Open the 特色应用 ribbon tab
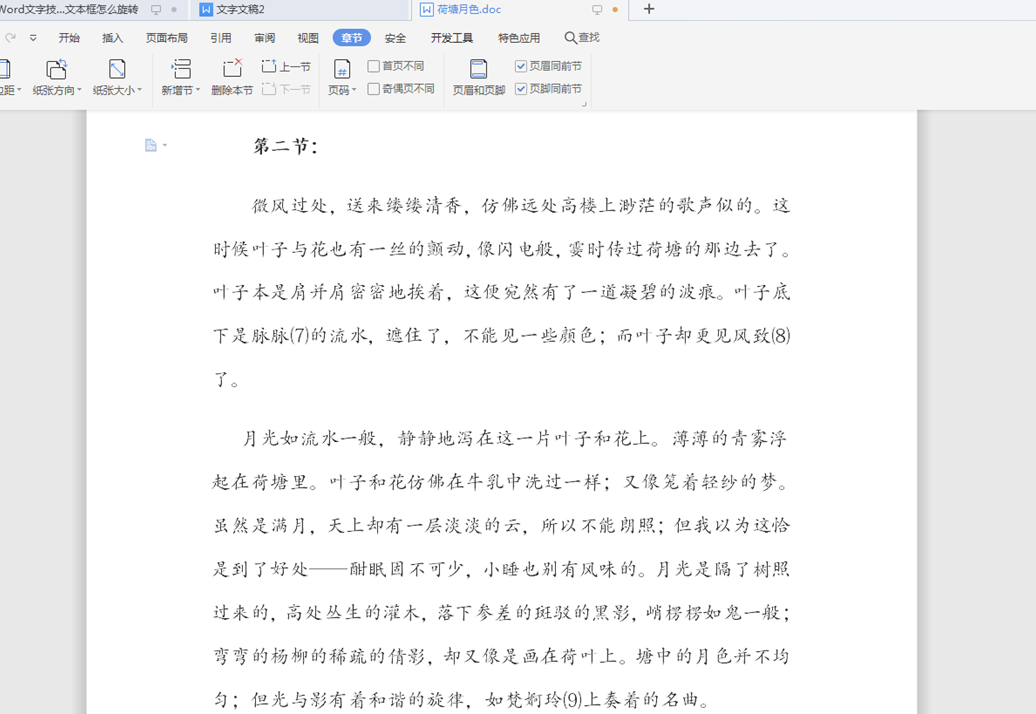Viewport: 1036px width, 714px height. click(x=519, y=38)
